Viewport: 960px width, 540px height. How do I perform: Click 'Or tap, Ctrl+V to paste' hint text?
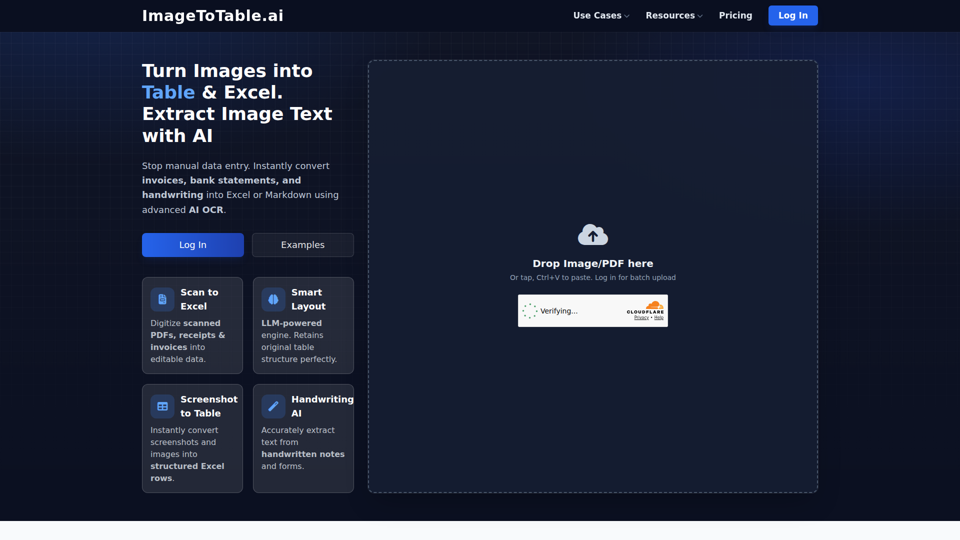coord(593,277)
